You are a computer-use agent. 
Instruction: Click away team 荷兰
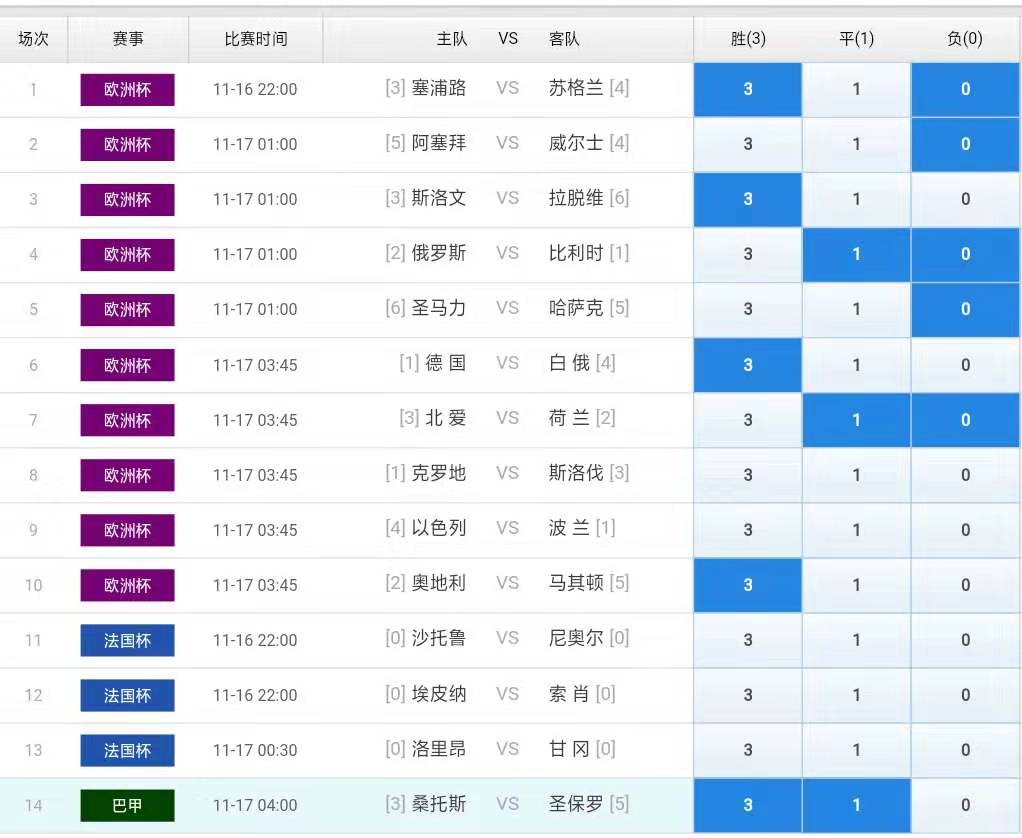point(569,418)
